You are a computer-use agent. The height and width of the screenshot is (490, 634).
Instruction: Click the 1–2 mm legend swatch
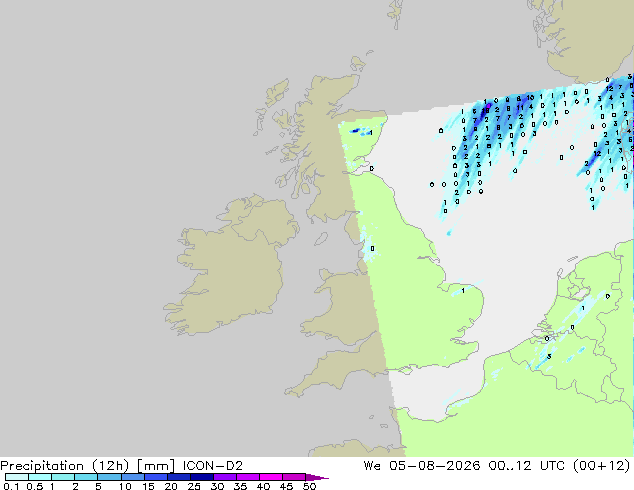63,477
